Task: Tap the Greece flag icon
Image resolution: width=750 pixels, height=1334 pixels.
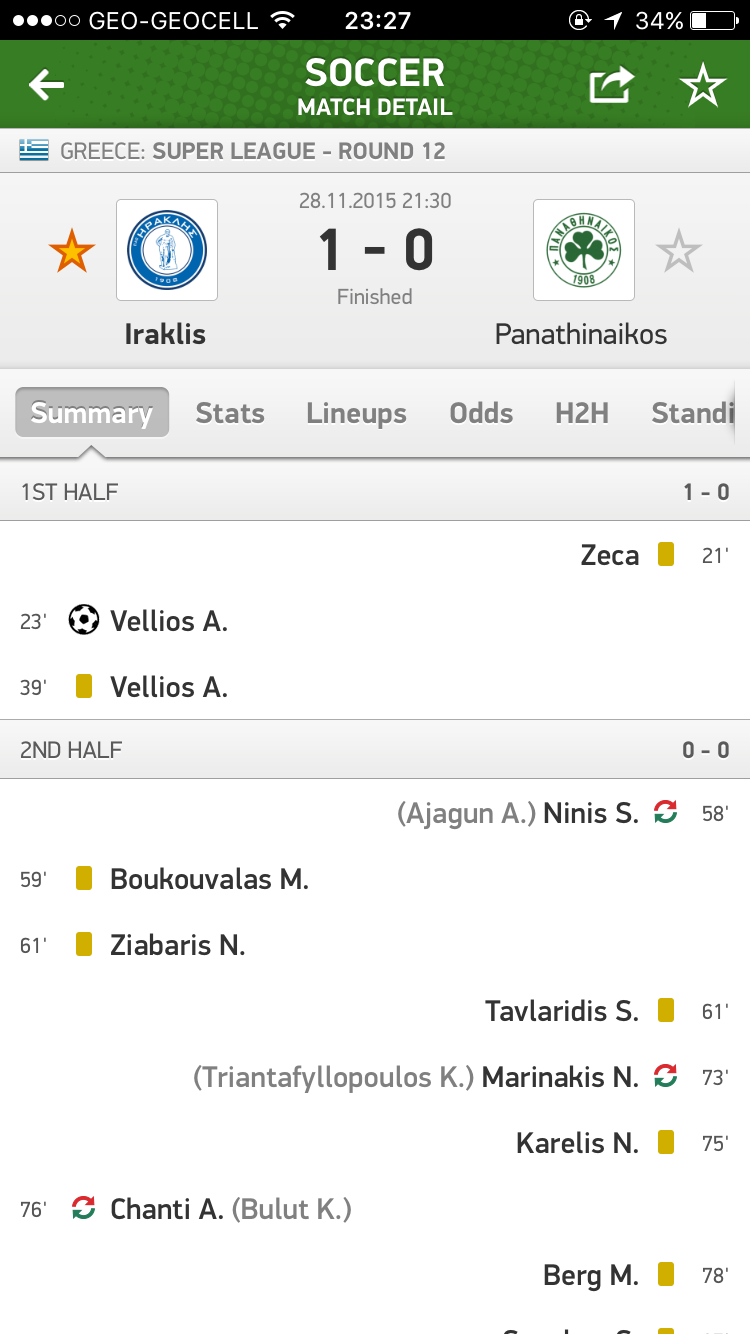Action: pos(34,151)
